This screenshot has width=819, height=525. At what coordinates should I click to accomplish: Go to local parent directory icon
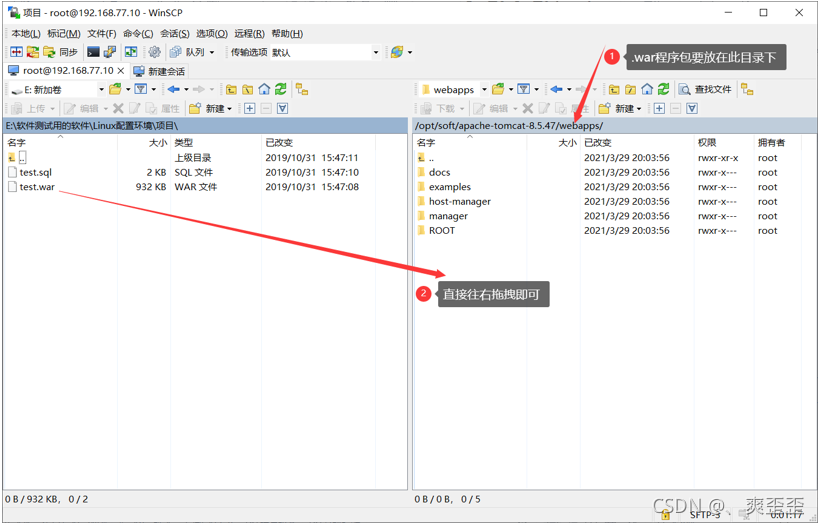tap(231, 89)
